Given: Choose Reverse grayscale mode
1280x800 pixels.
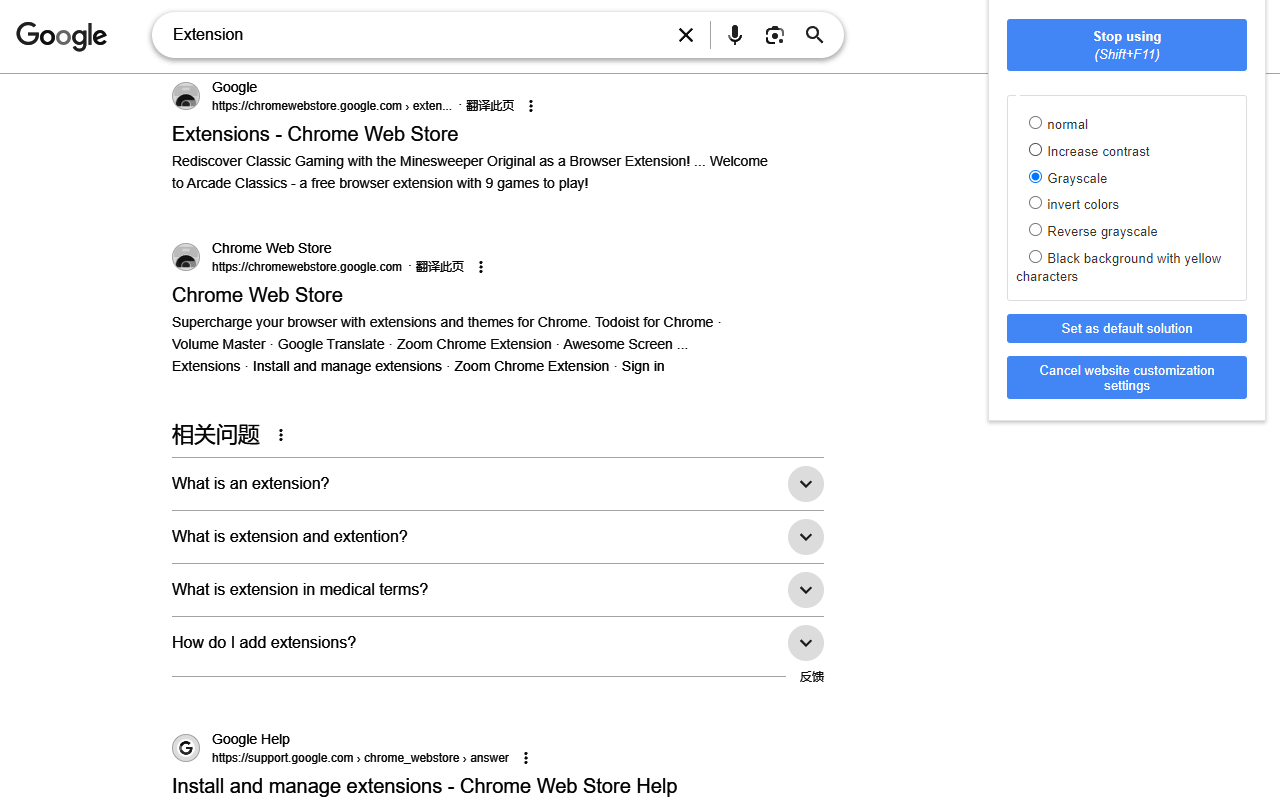Looking at the screenshot, I should pos(1036,230).
